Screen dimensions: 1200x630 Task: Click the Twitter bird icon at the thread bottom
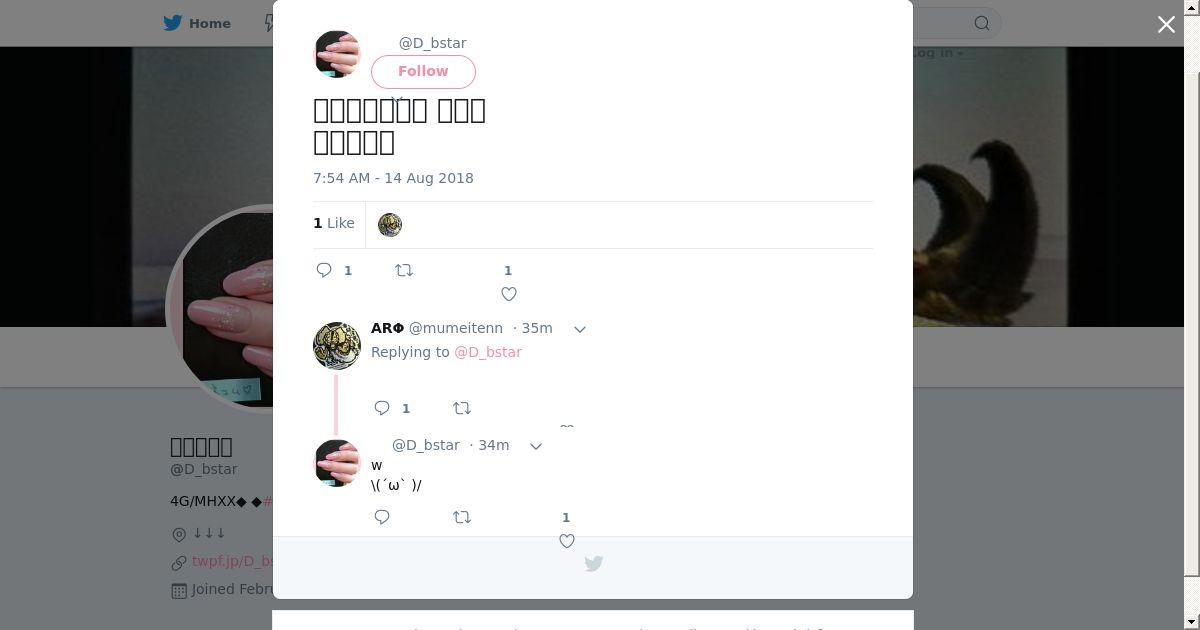(x=593, y=564)
